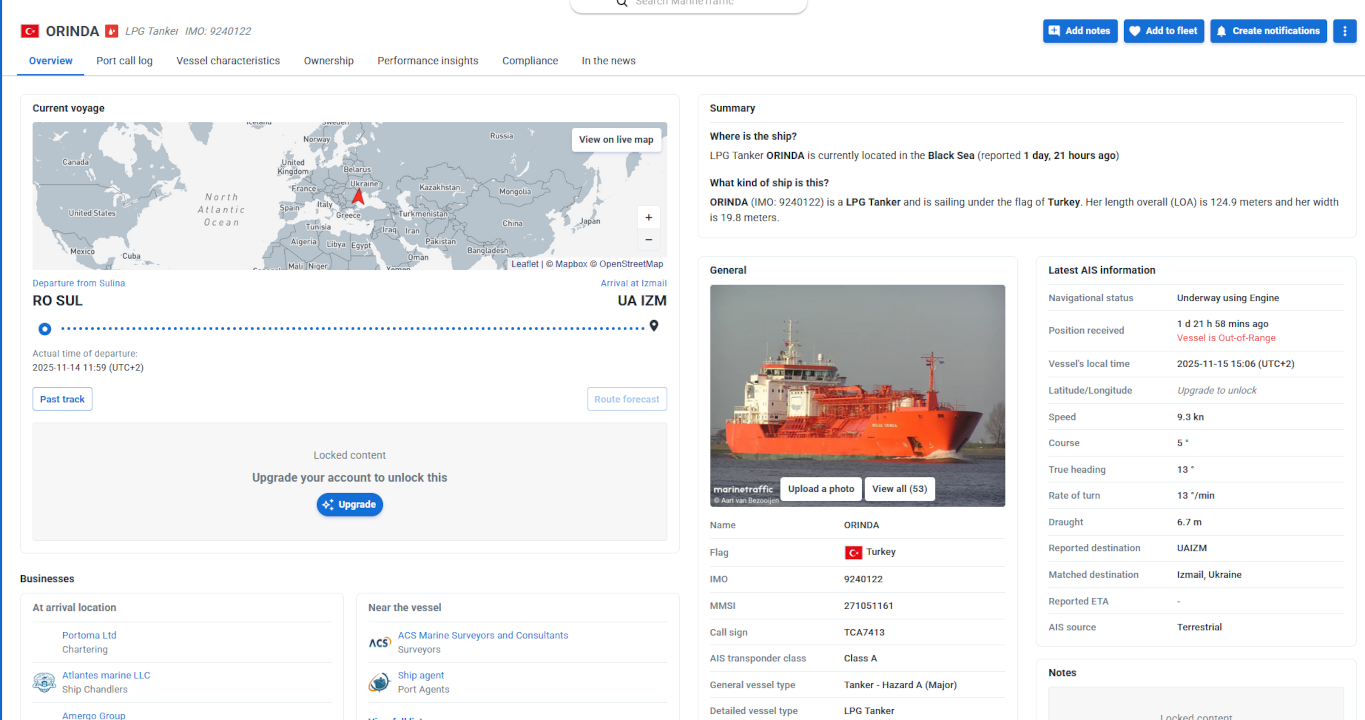The height and width of the screenshot is (720, 1365).
Task: View all 53 vessel photos
Action: [900, 489]
